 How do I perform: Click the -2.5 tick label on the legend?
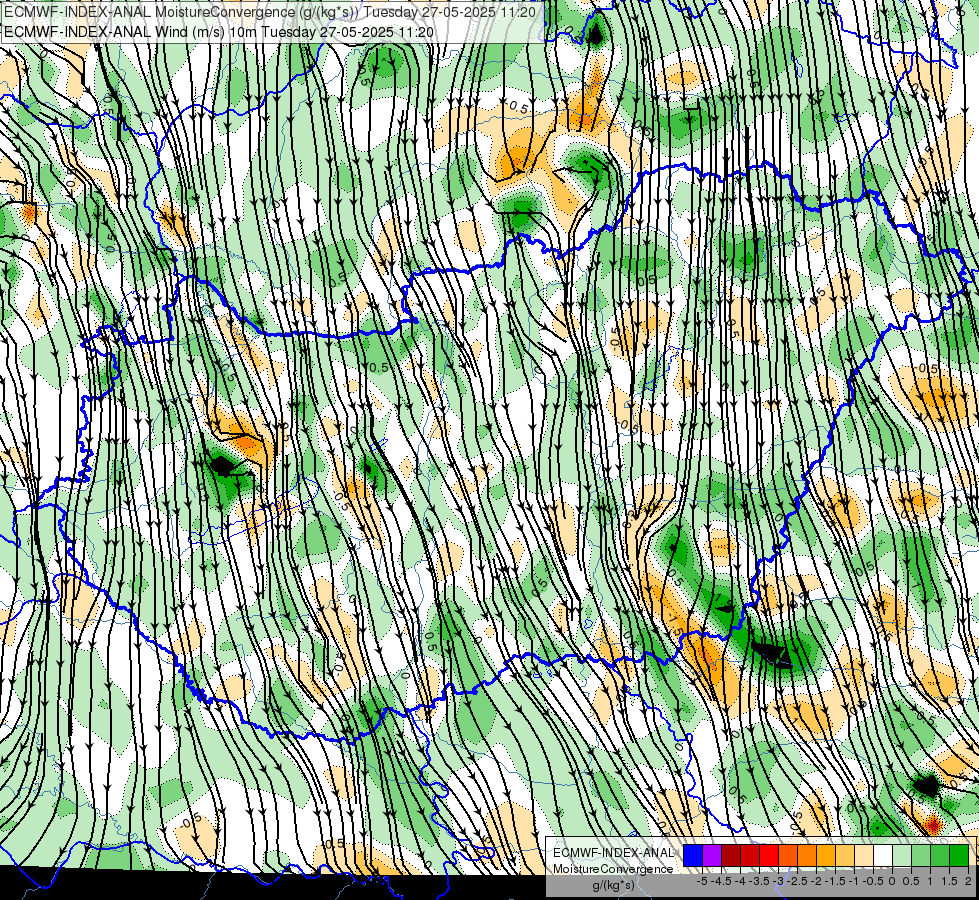tap(797, 881)
